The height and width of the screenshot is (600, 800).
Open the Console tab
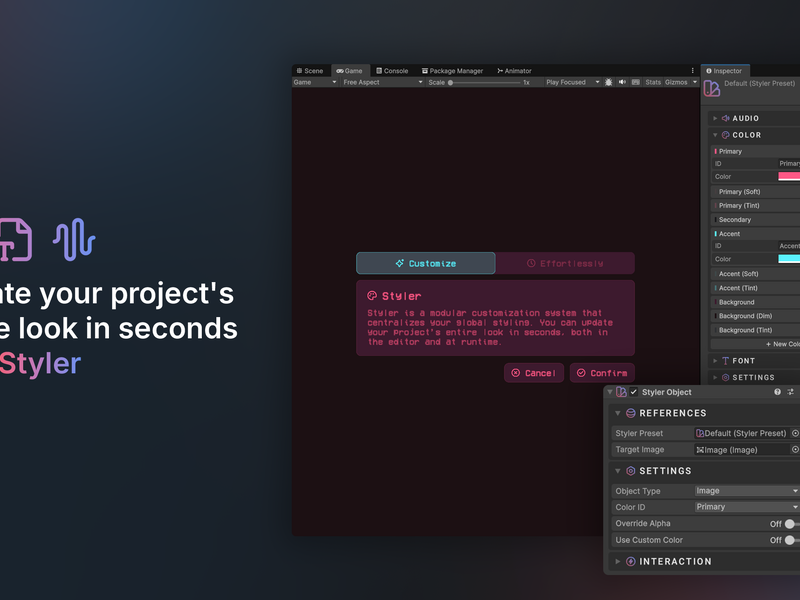[392, 71]
